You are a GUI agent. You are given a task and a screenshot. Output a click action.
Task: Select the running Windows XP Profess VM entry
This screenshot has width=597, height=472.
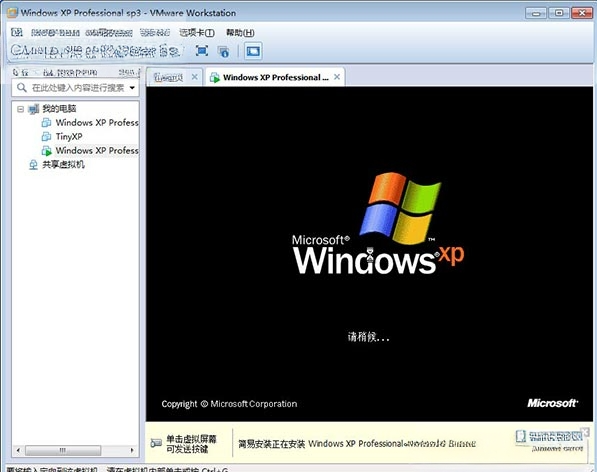tap(90, 150)
